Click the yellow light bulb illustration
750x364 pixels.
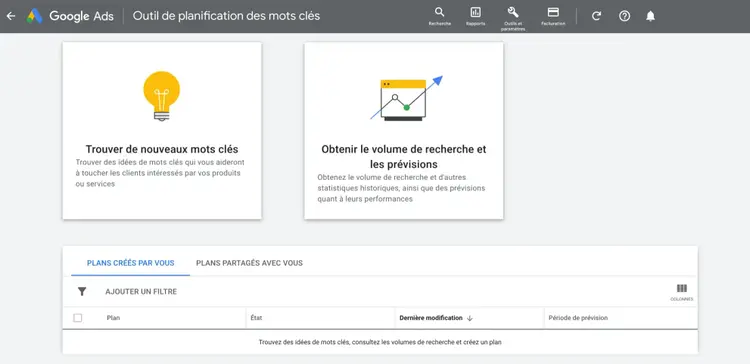[162, 96]
